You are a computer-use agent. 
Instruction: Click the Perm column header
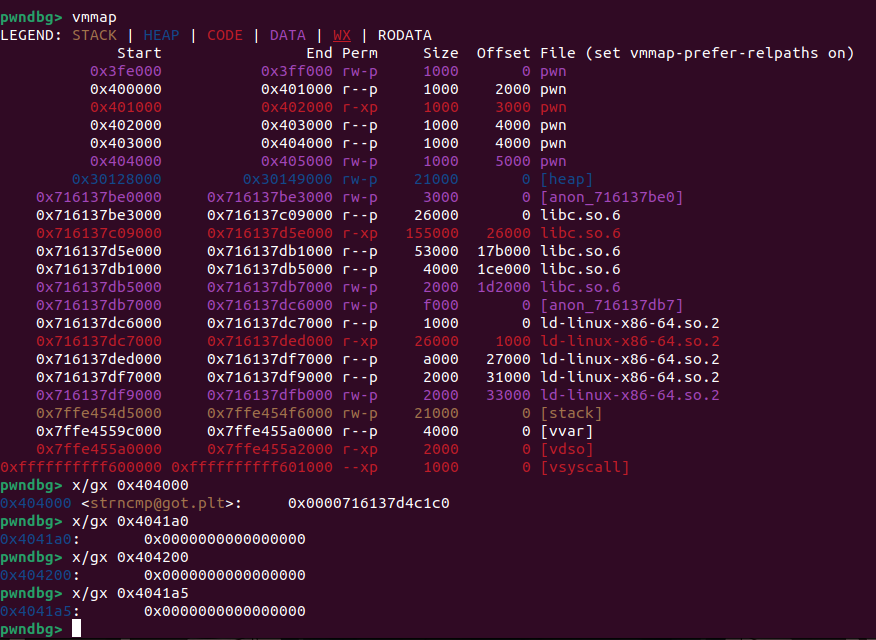point(360,53)
